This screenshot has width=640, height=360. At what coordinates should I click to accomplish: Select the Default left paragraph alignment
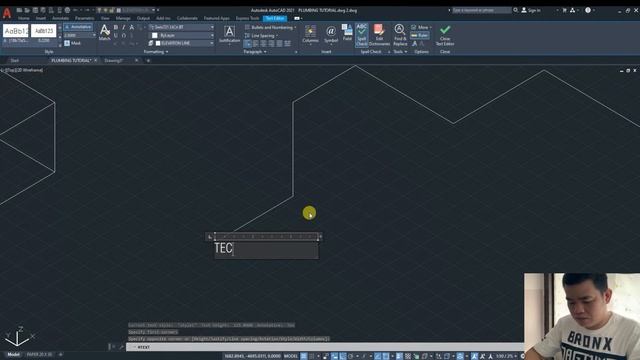pos(247,44)
